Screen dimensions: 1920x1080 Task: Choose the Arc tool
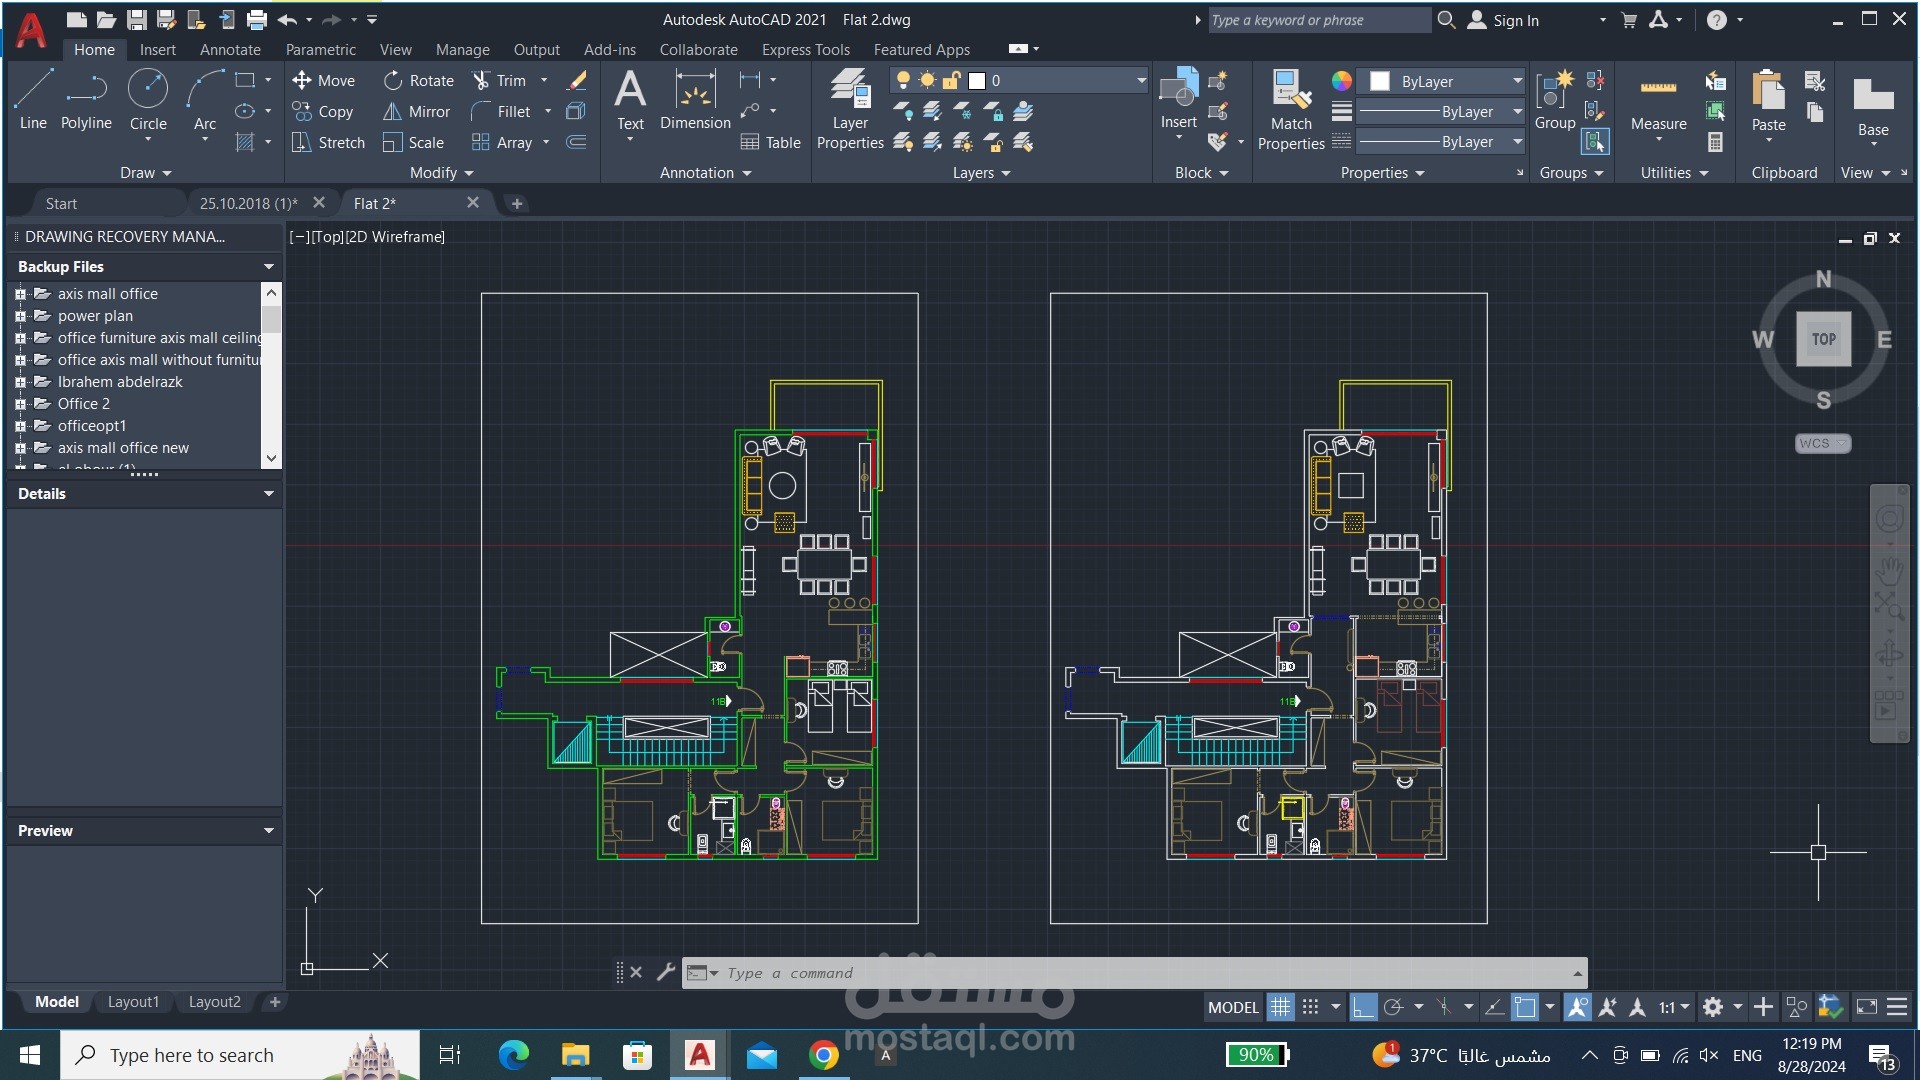click(204, 100)
